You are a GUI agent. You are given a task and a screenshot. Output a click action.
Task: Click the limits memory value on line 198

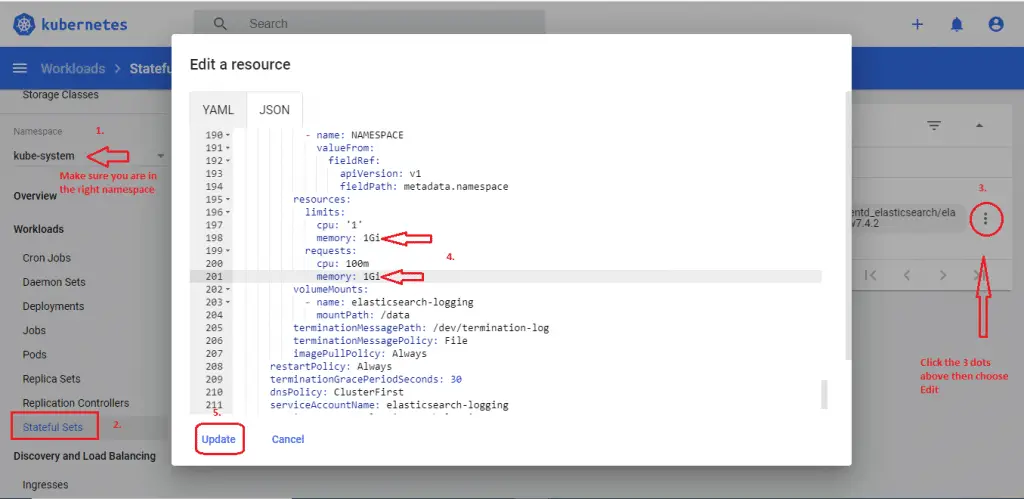[371, 238]
